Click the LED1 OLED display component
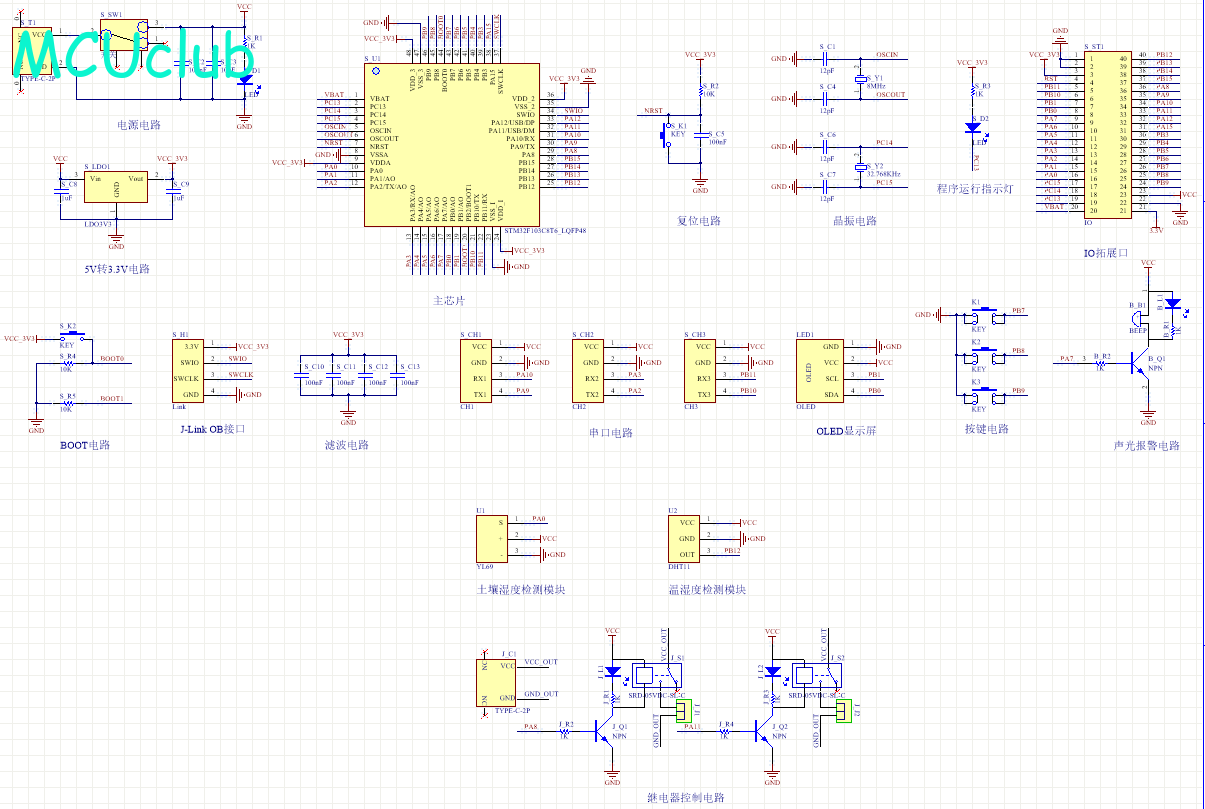This screenshot has height=809, width=1205. 821,371
